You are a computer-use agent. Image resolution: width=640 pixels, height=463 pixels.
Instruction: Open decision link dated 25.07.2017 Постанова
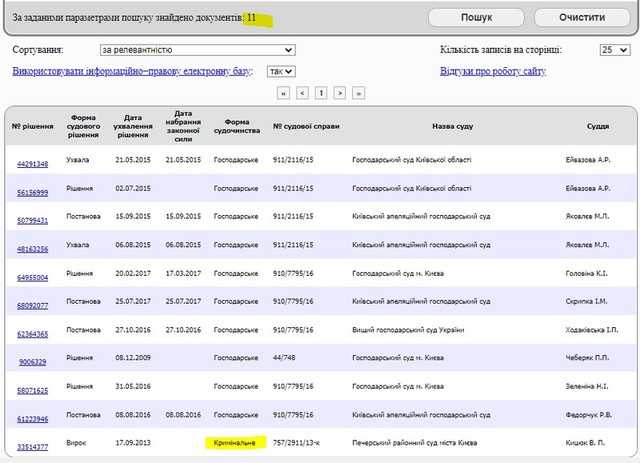coord(32,305)
